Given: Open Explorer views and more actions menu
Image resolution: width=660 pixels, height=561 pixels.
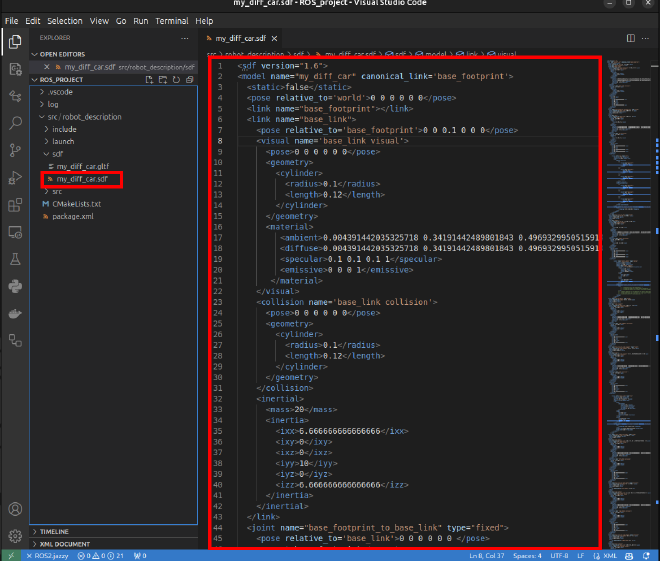Looking at the screenshot, I should tap(185, 38).
